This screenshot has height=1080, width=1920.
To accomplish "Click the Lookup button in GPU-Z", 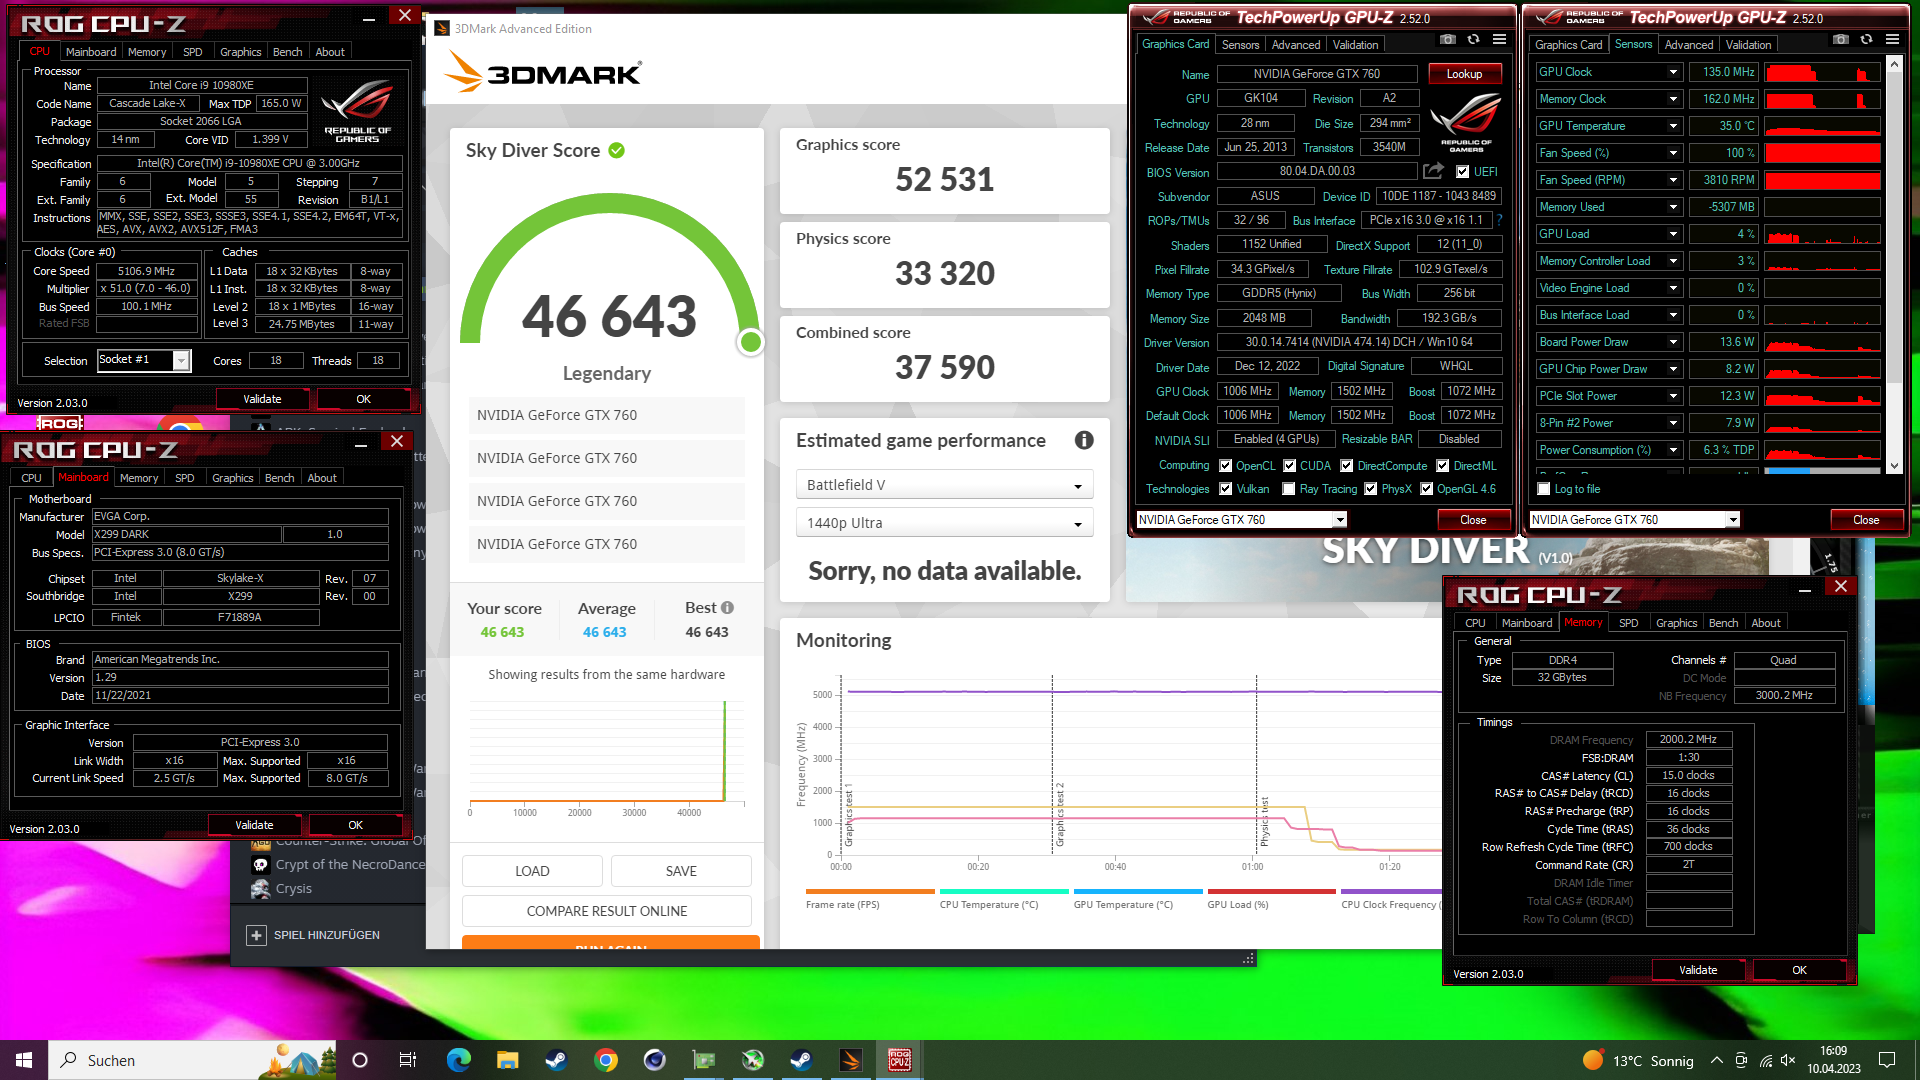I will (x=1464, y=74).
